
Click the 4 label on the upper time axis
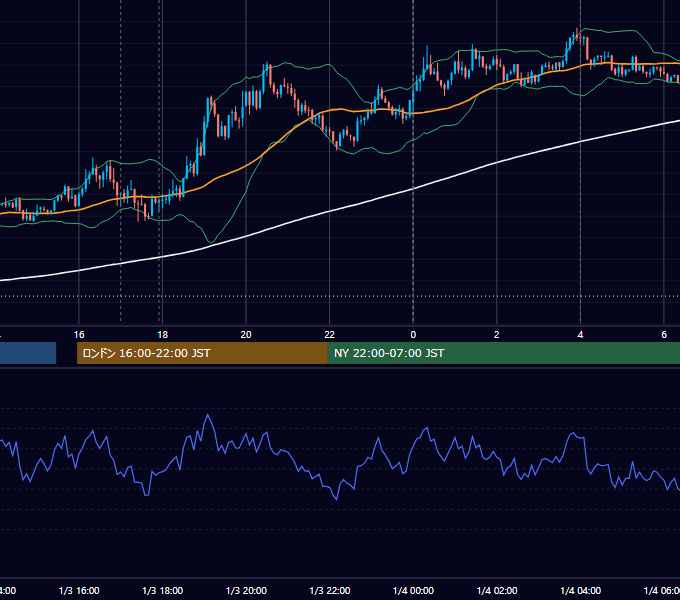point(580,335)
